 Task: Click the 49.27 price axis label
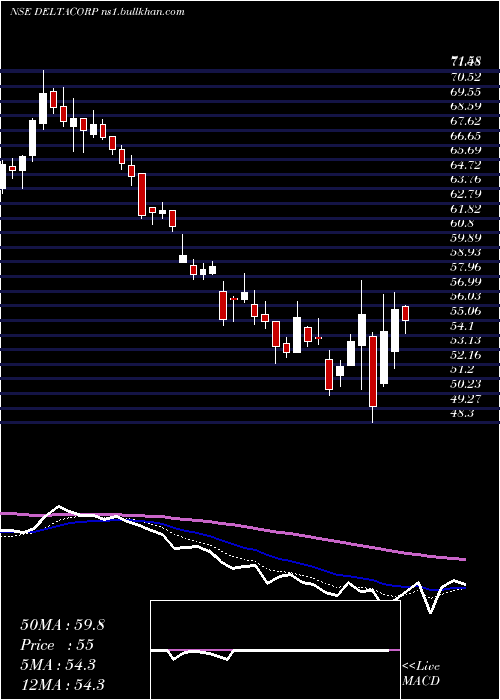465,399
